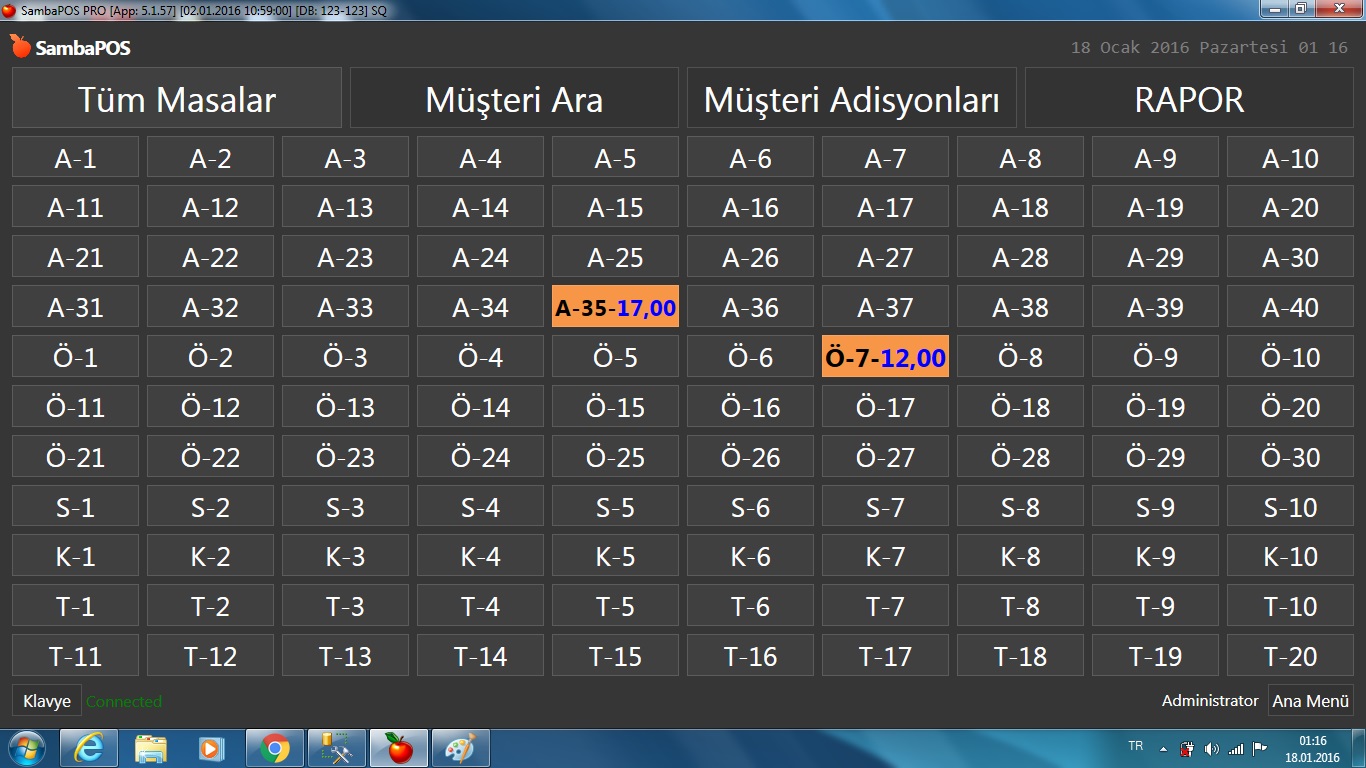Select occupied table Ö-7 with 12,00 balance
1366x768 pixels.
click(885, 357)
